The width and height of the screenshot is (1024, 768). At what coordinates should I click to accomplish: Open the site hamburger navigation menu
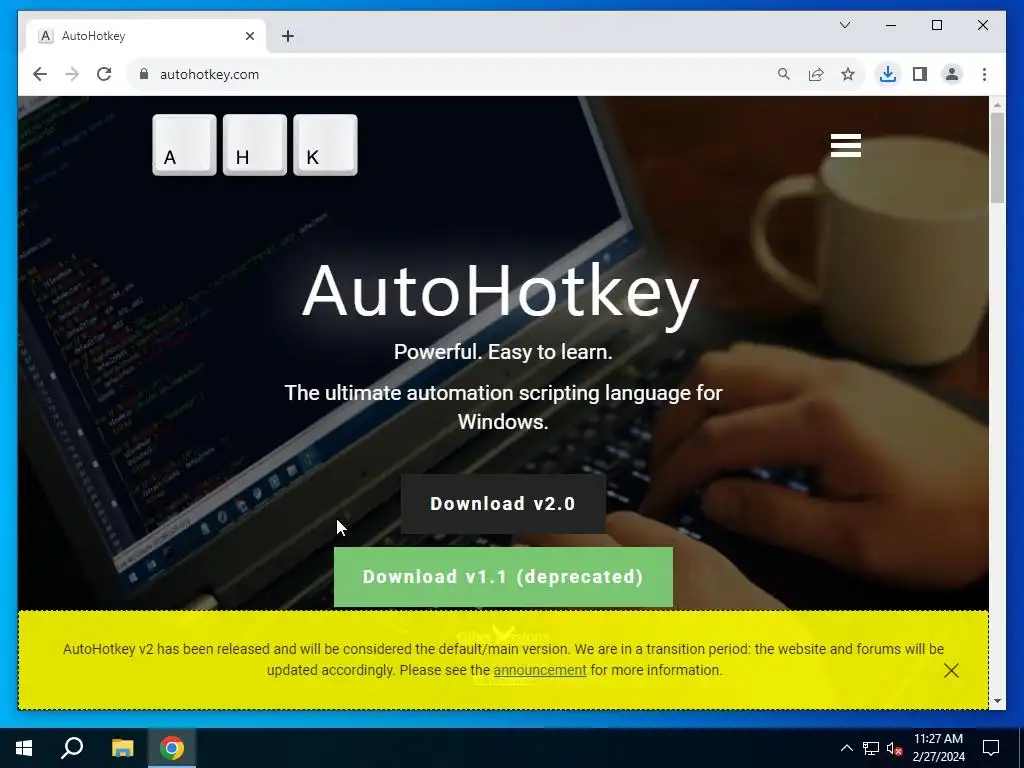click(846, 146)
